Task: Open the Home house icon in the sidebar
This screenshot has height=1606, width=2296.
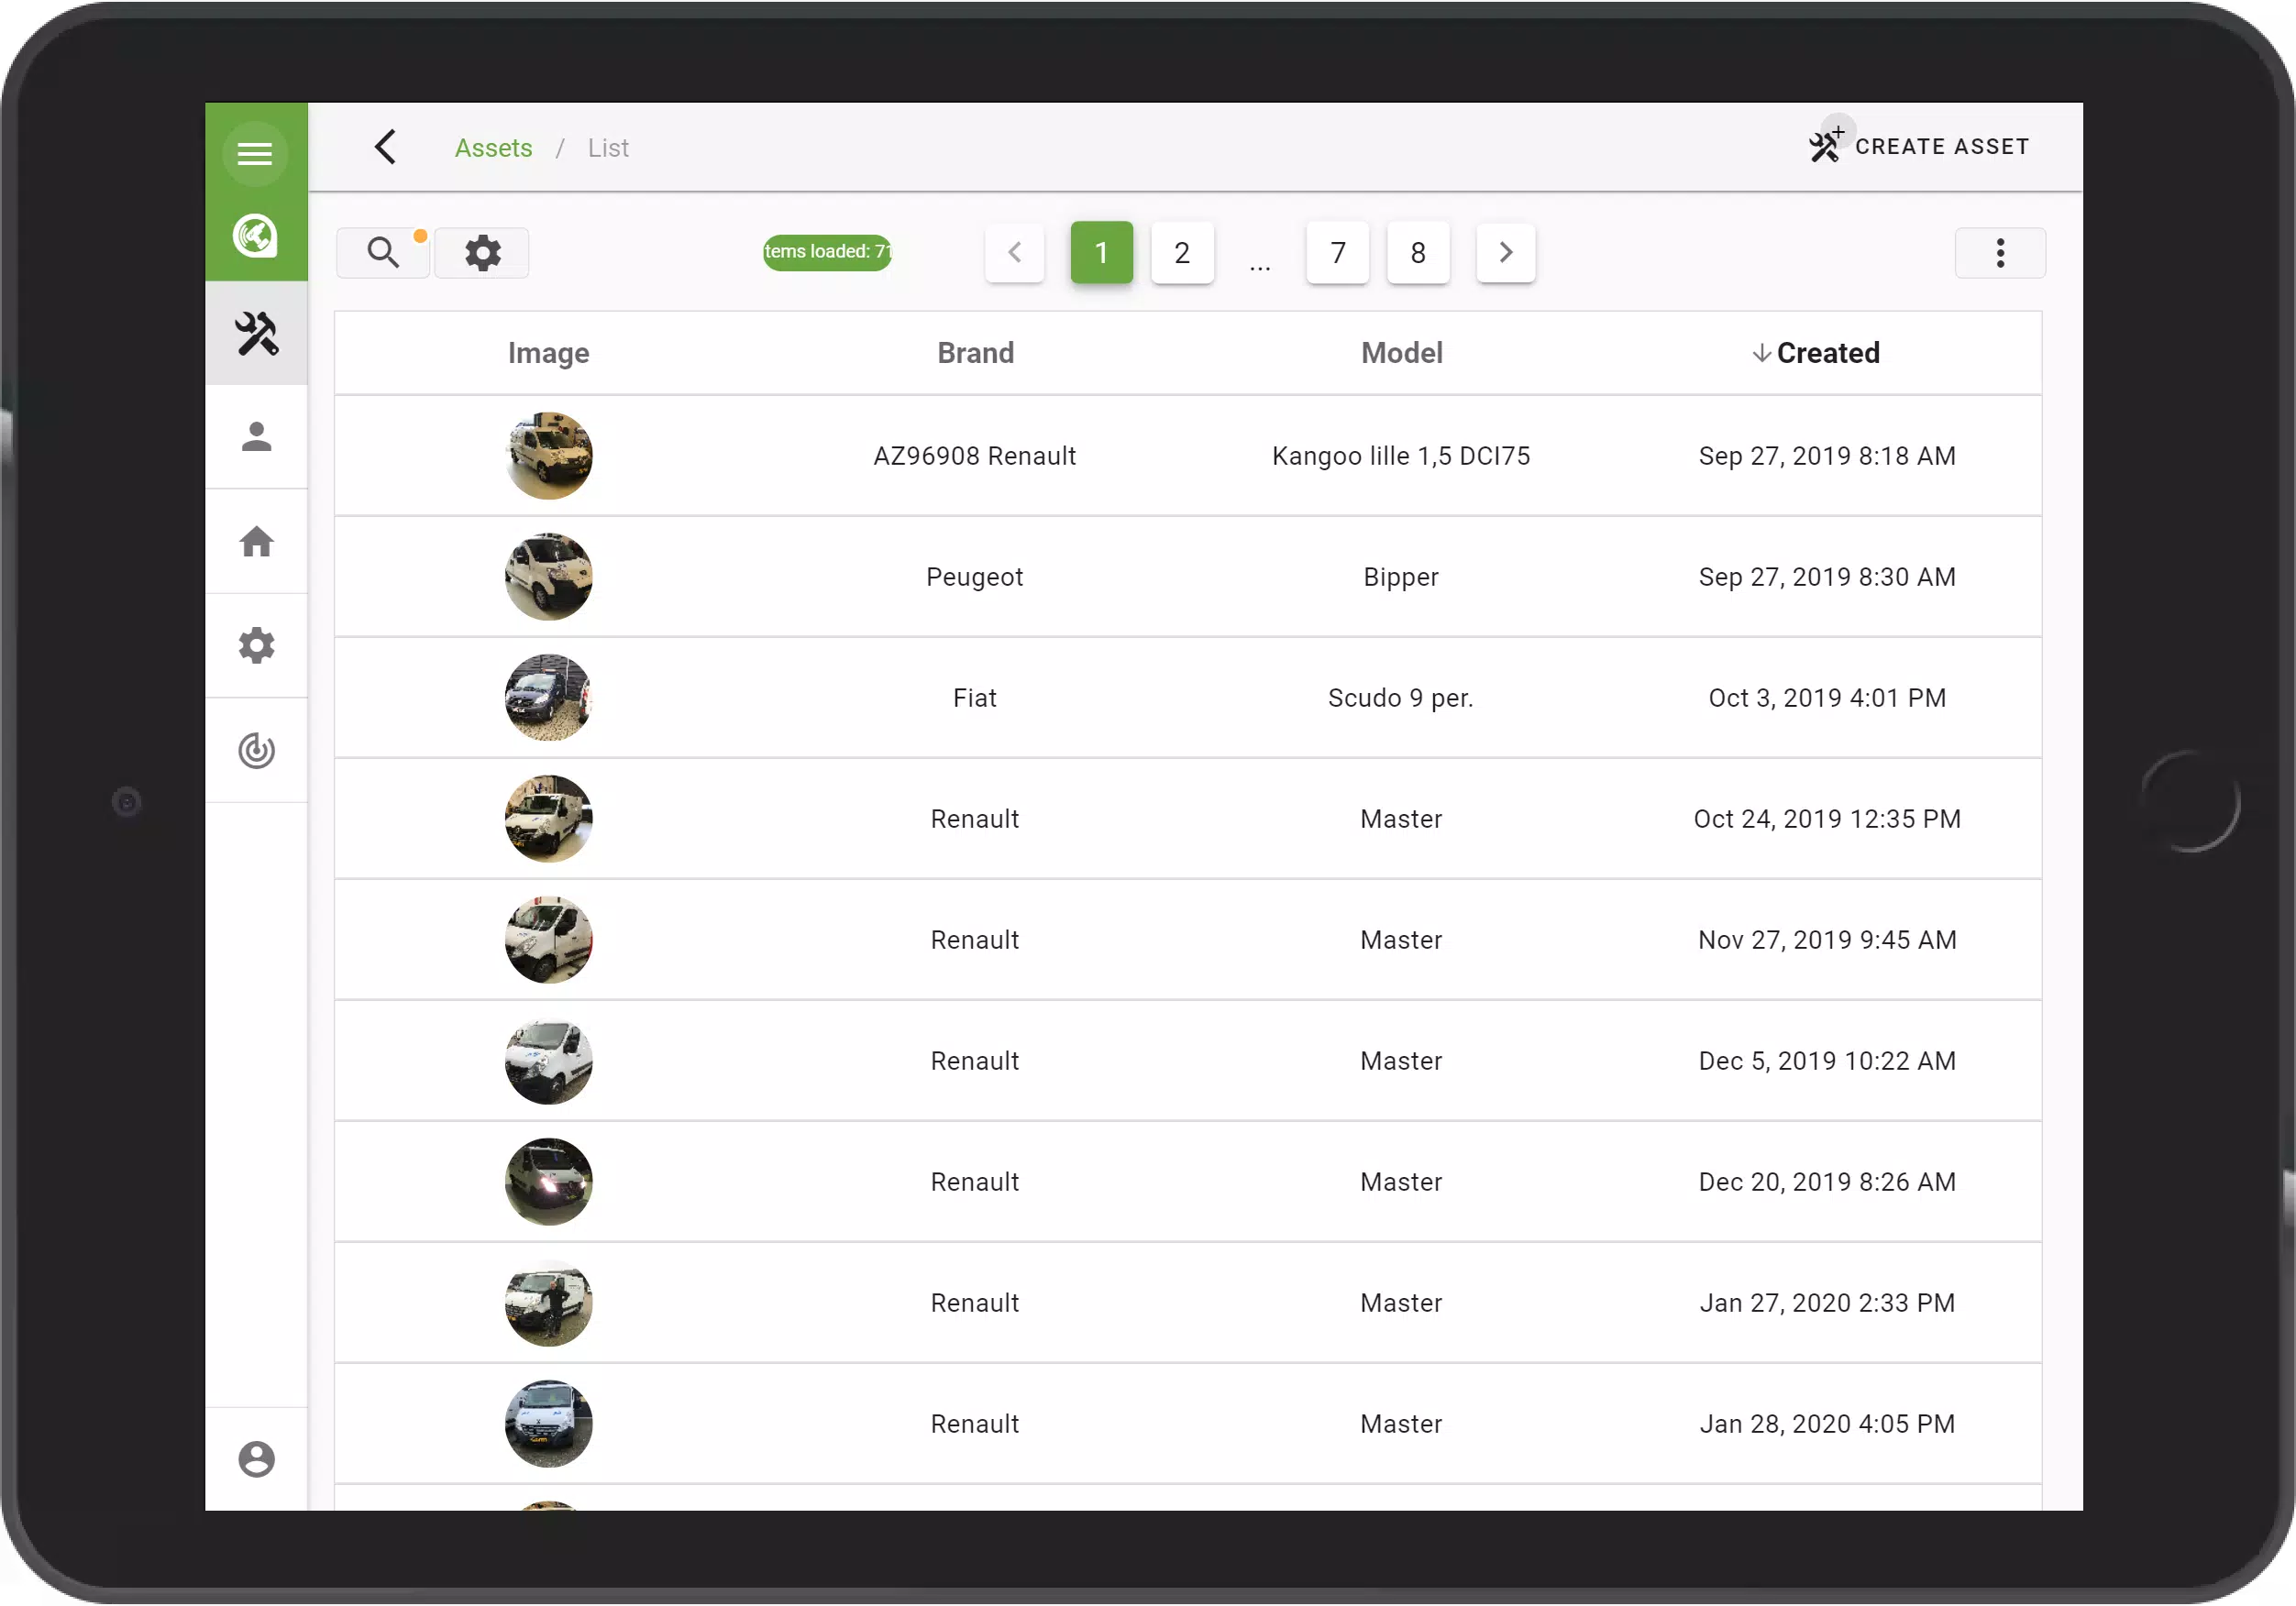Action: tap(256, 541)
